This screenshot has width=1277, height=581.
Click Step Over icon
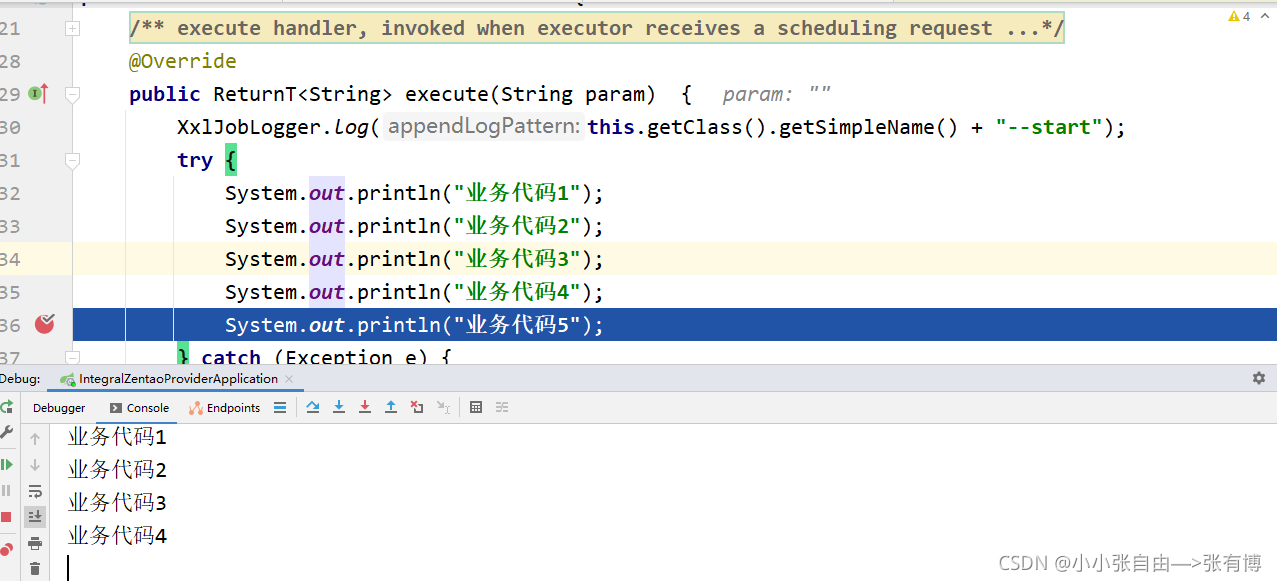313,407
